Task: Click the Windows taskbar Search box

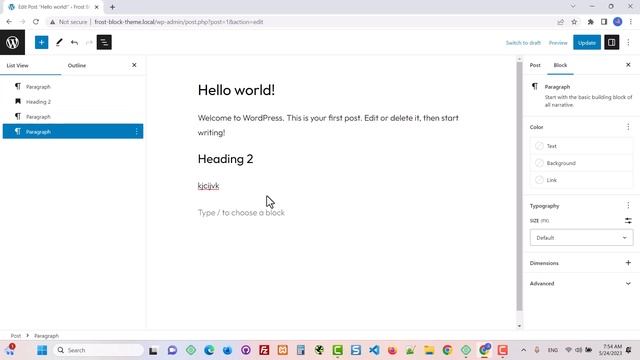Action: (x=98, y=350)
